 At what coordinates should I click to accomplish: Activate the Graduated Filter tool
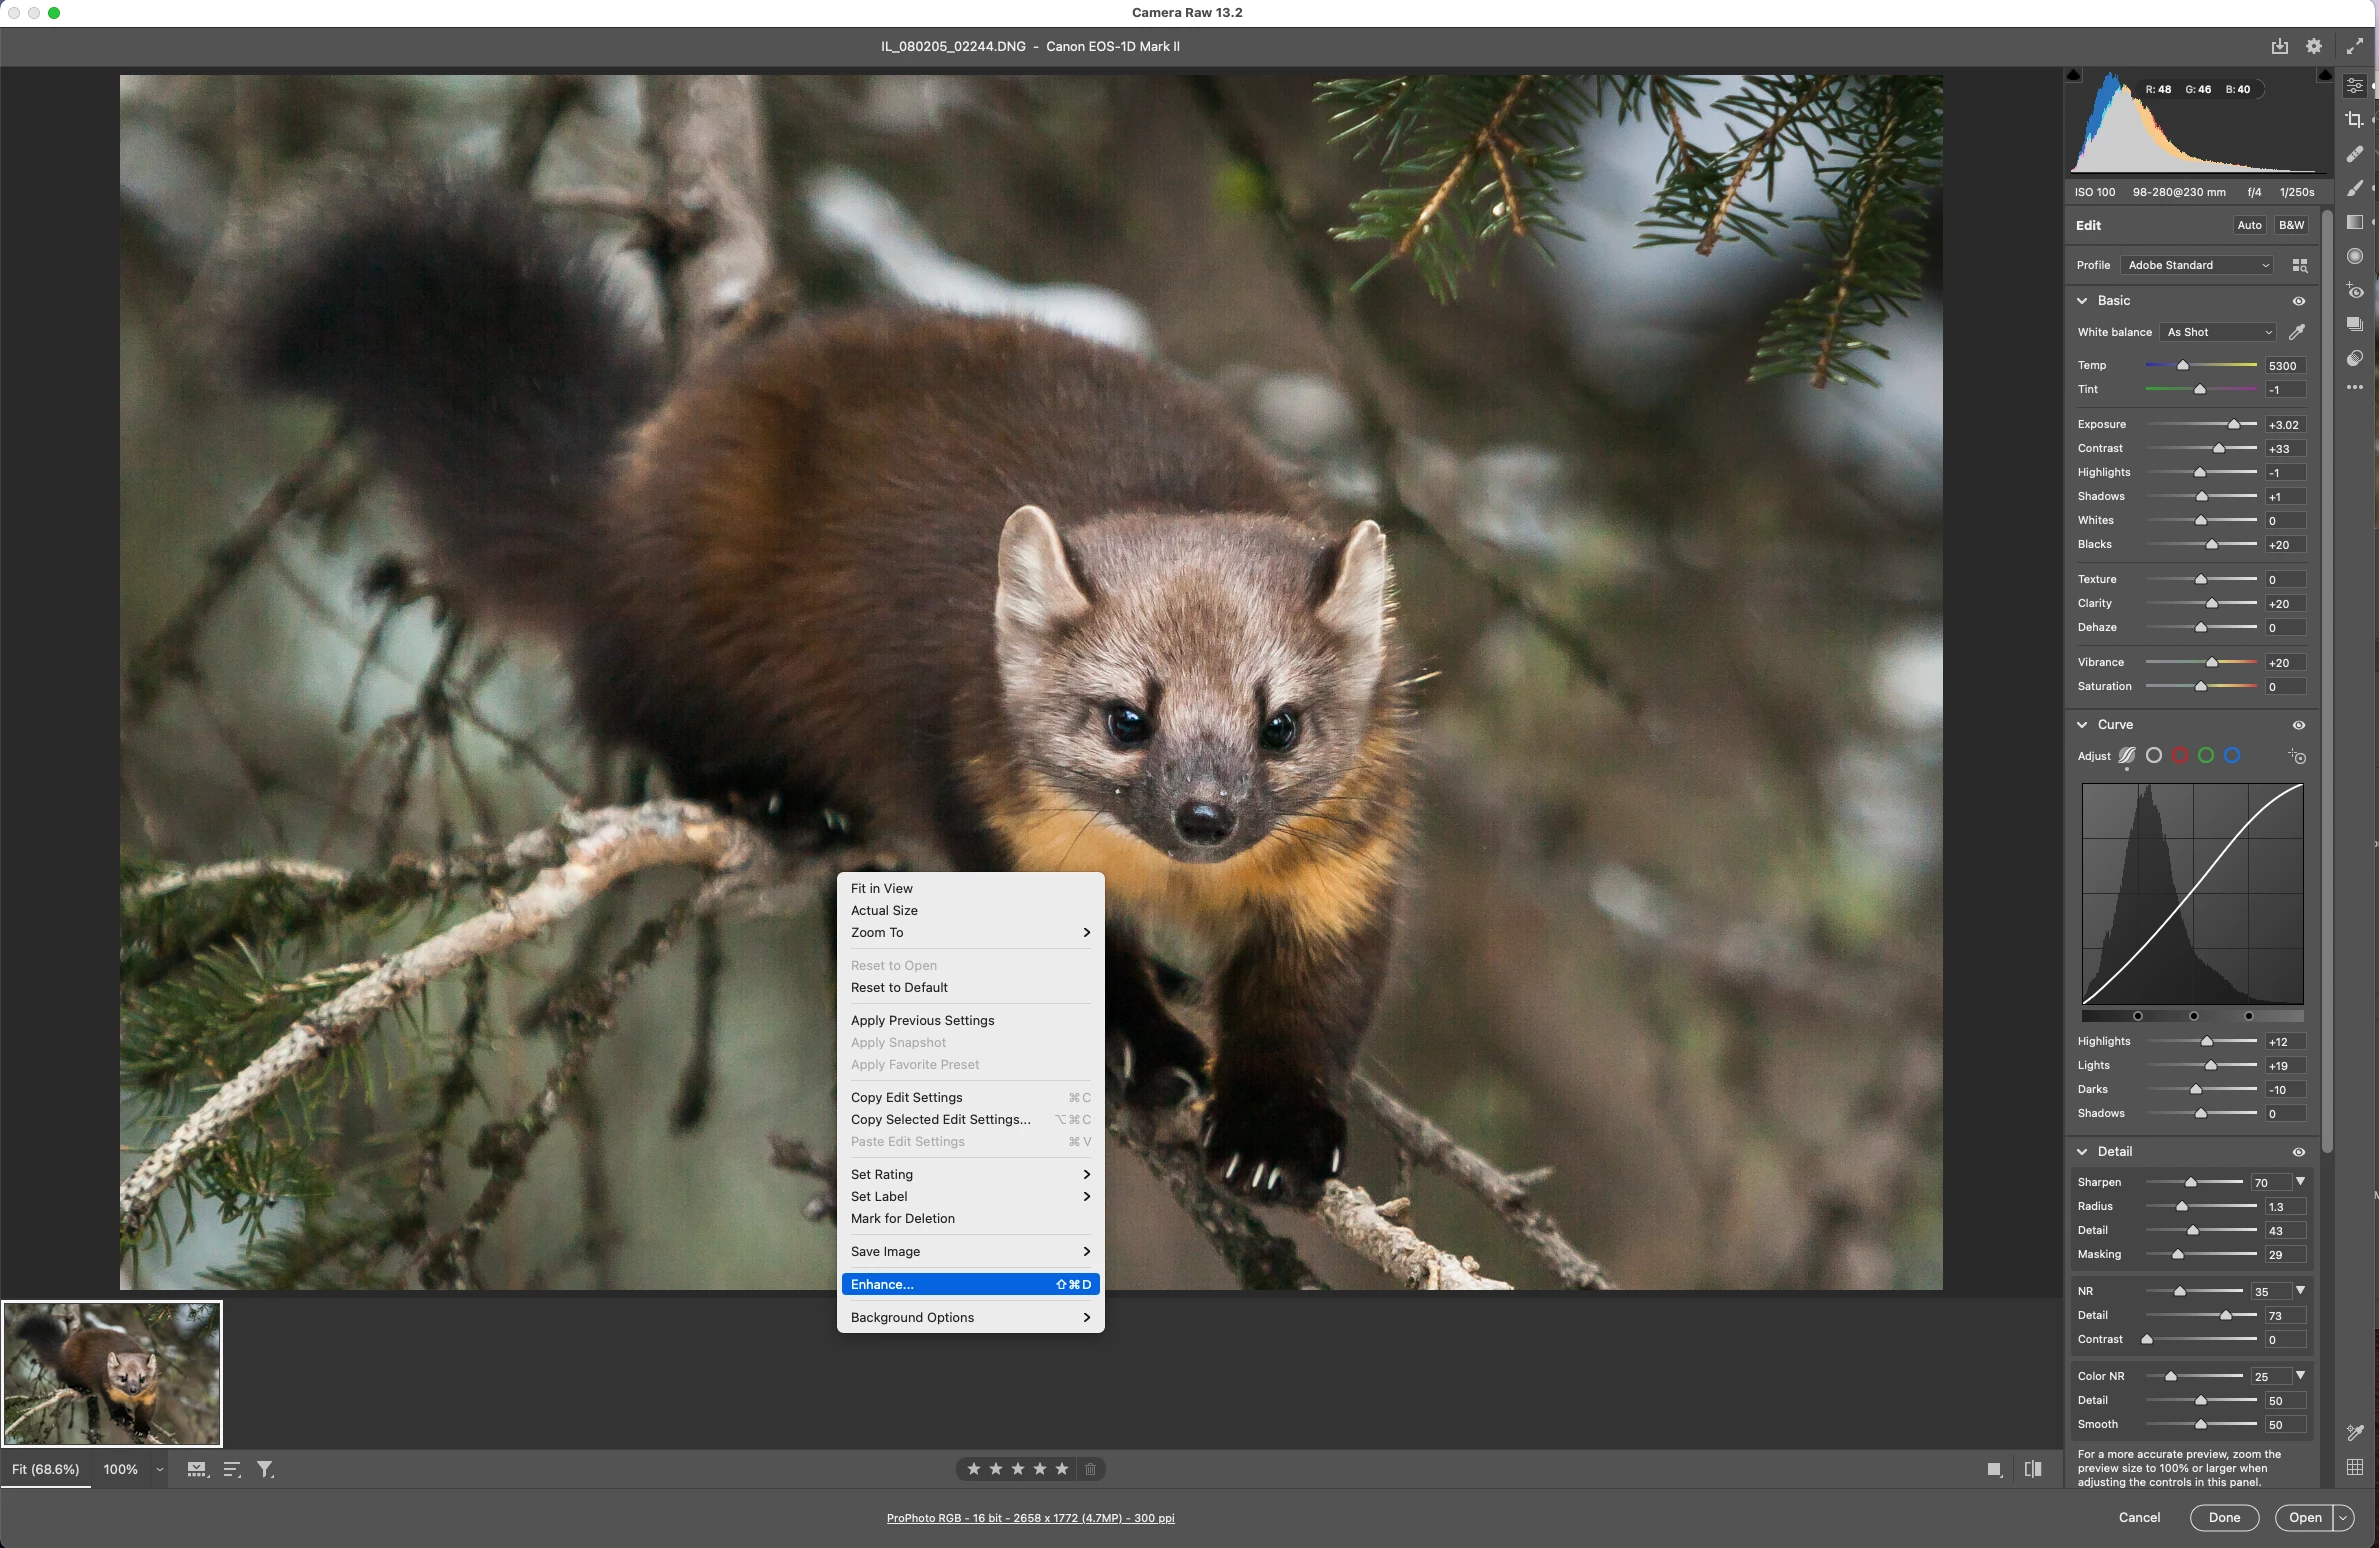coord(2354,222)
